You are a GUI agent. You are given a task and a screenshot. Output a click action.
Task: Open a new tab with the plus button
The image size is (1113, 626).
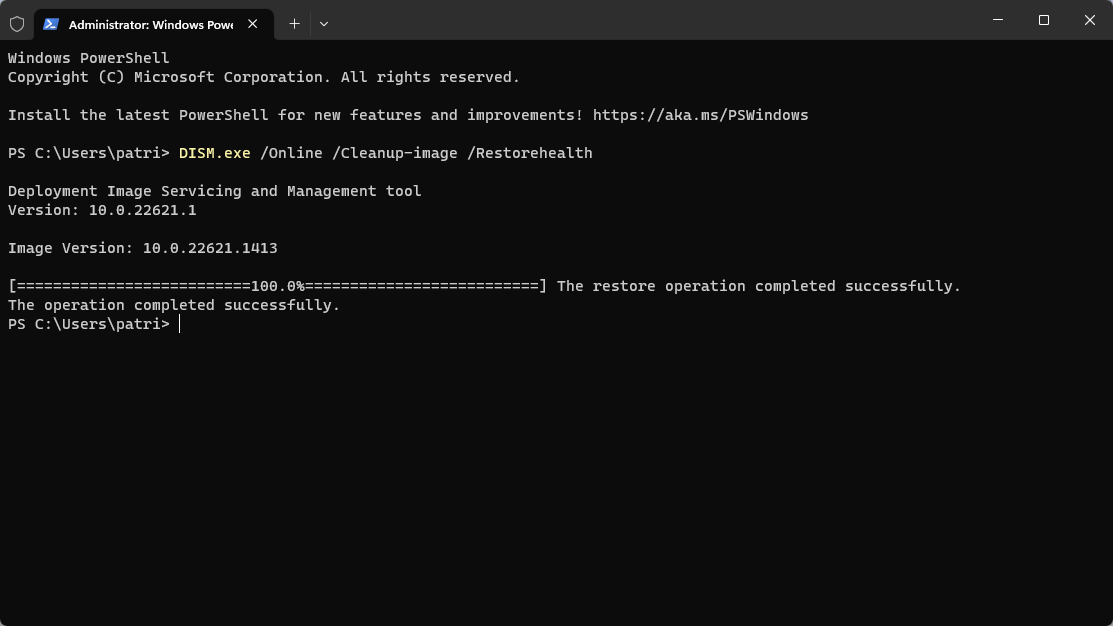(x=294, y=24)
